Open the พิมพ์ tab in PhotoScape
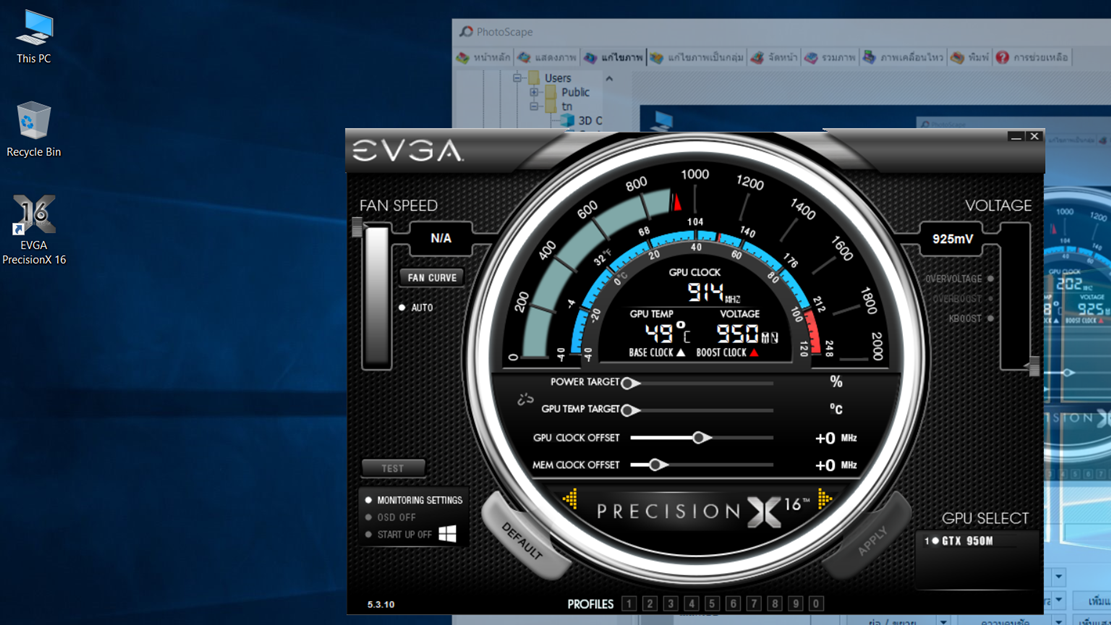1111x625 pixels. tap(969, 57)
